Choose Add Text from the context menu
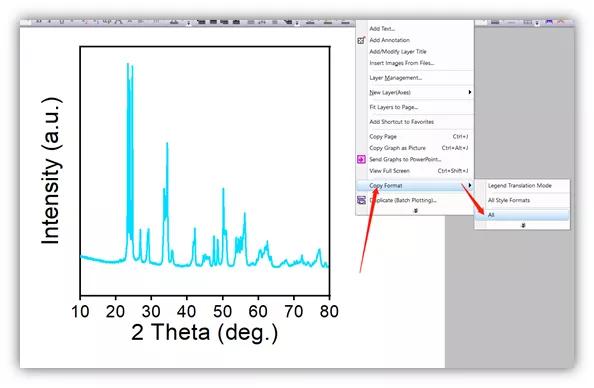Image resolution: width=594 pixels, height=388 pixels. point(382,29)
